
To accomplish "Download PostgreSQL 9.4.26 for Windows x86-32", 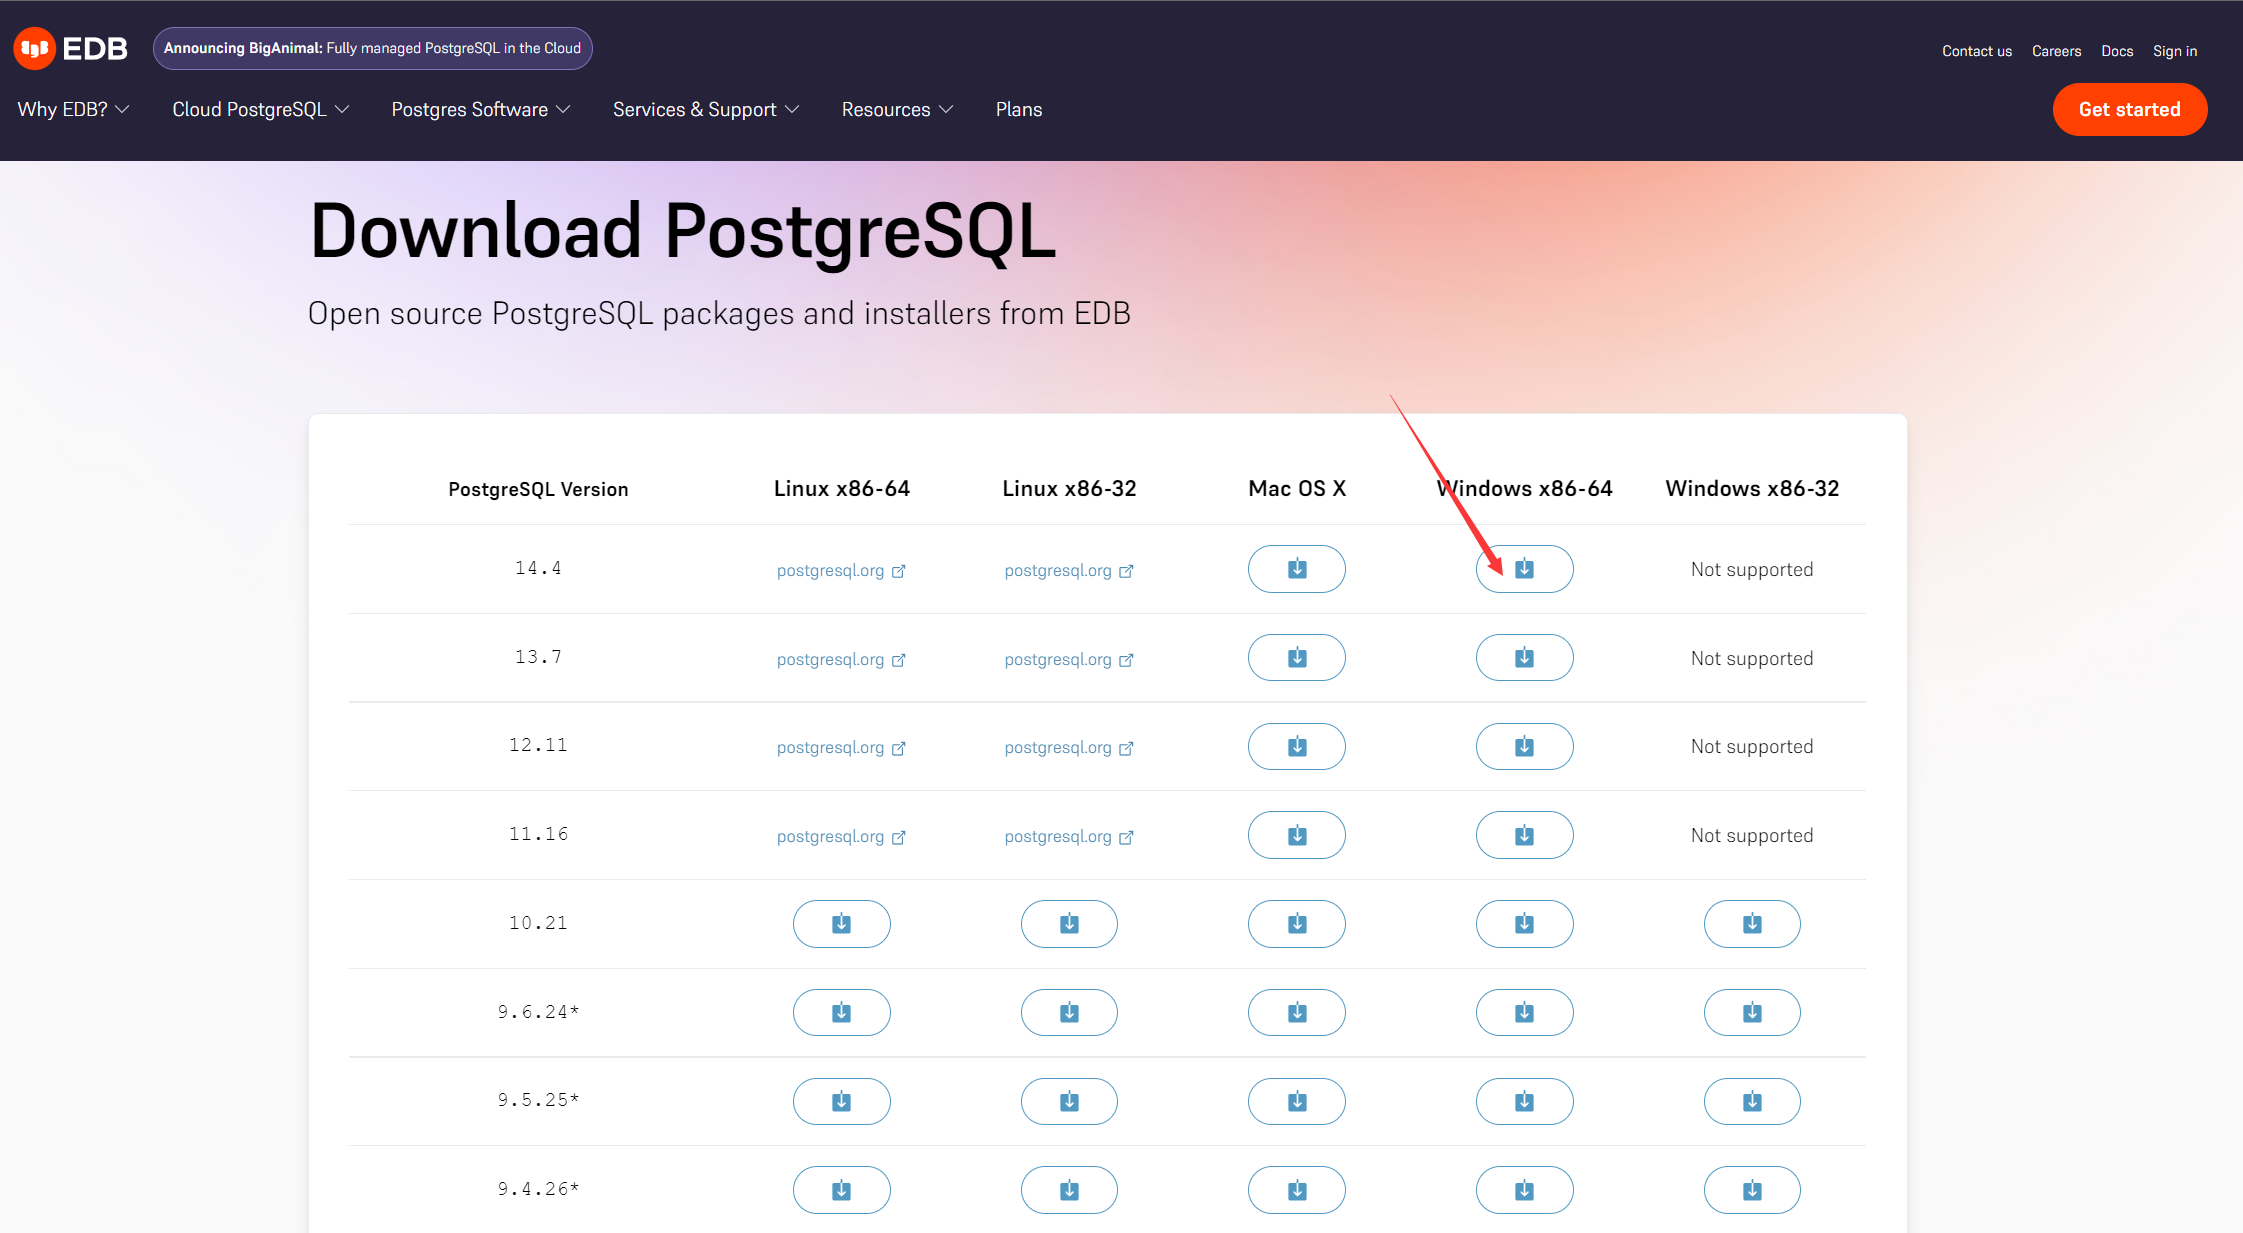I will tap(1752, 1190).
